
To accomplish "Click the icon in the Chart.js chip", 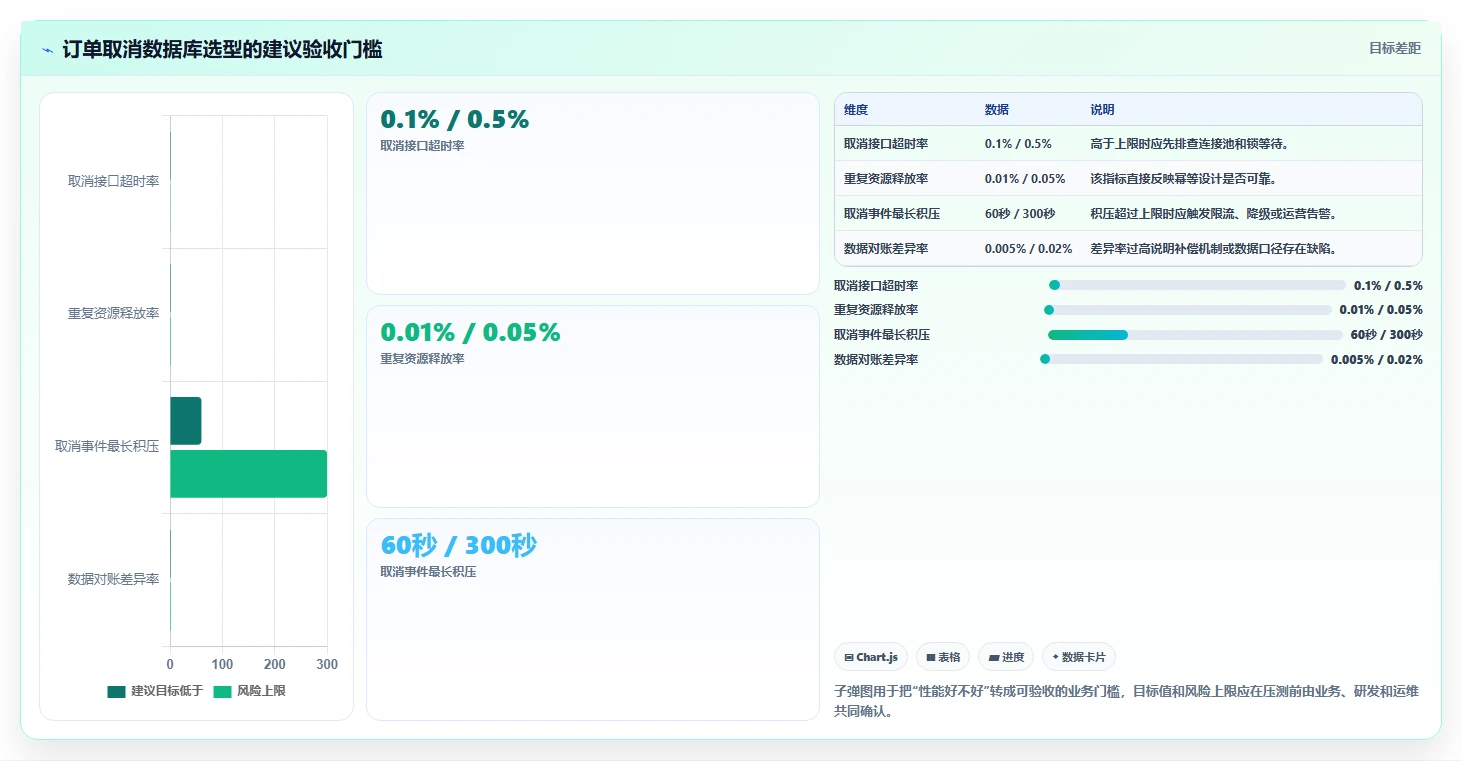I will click(849, 658).
